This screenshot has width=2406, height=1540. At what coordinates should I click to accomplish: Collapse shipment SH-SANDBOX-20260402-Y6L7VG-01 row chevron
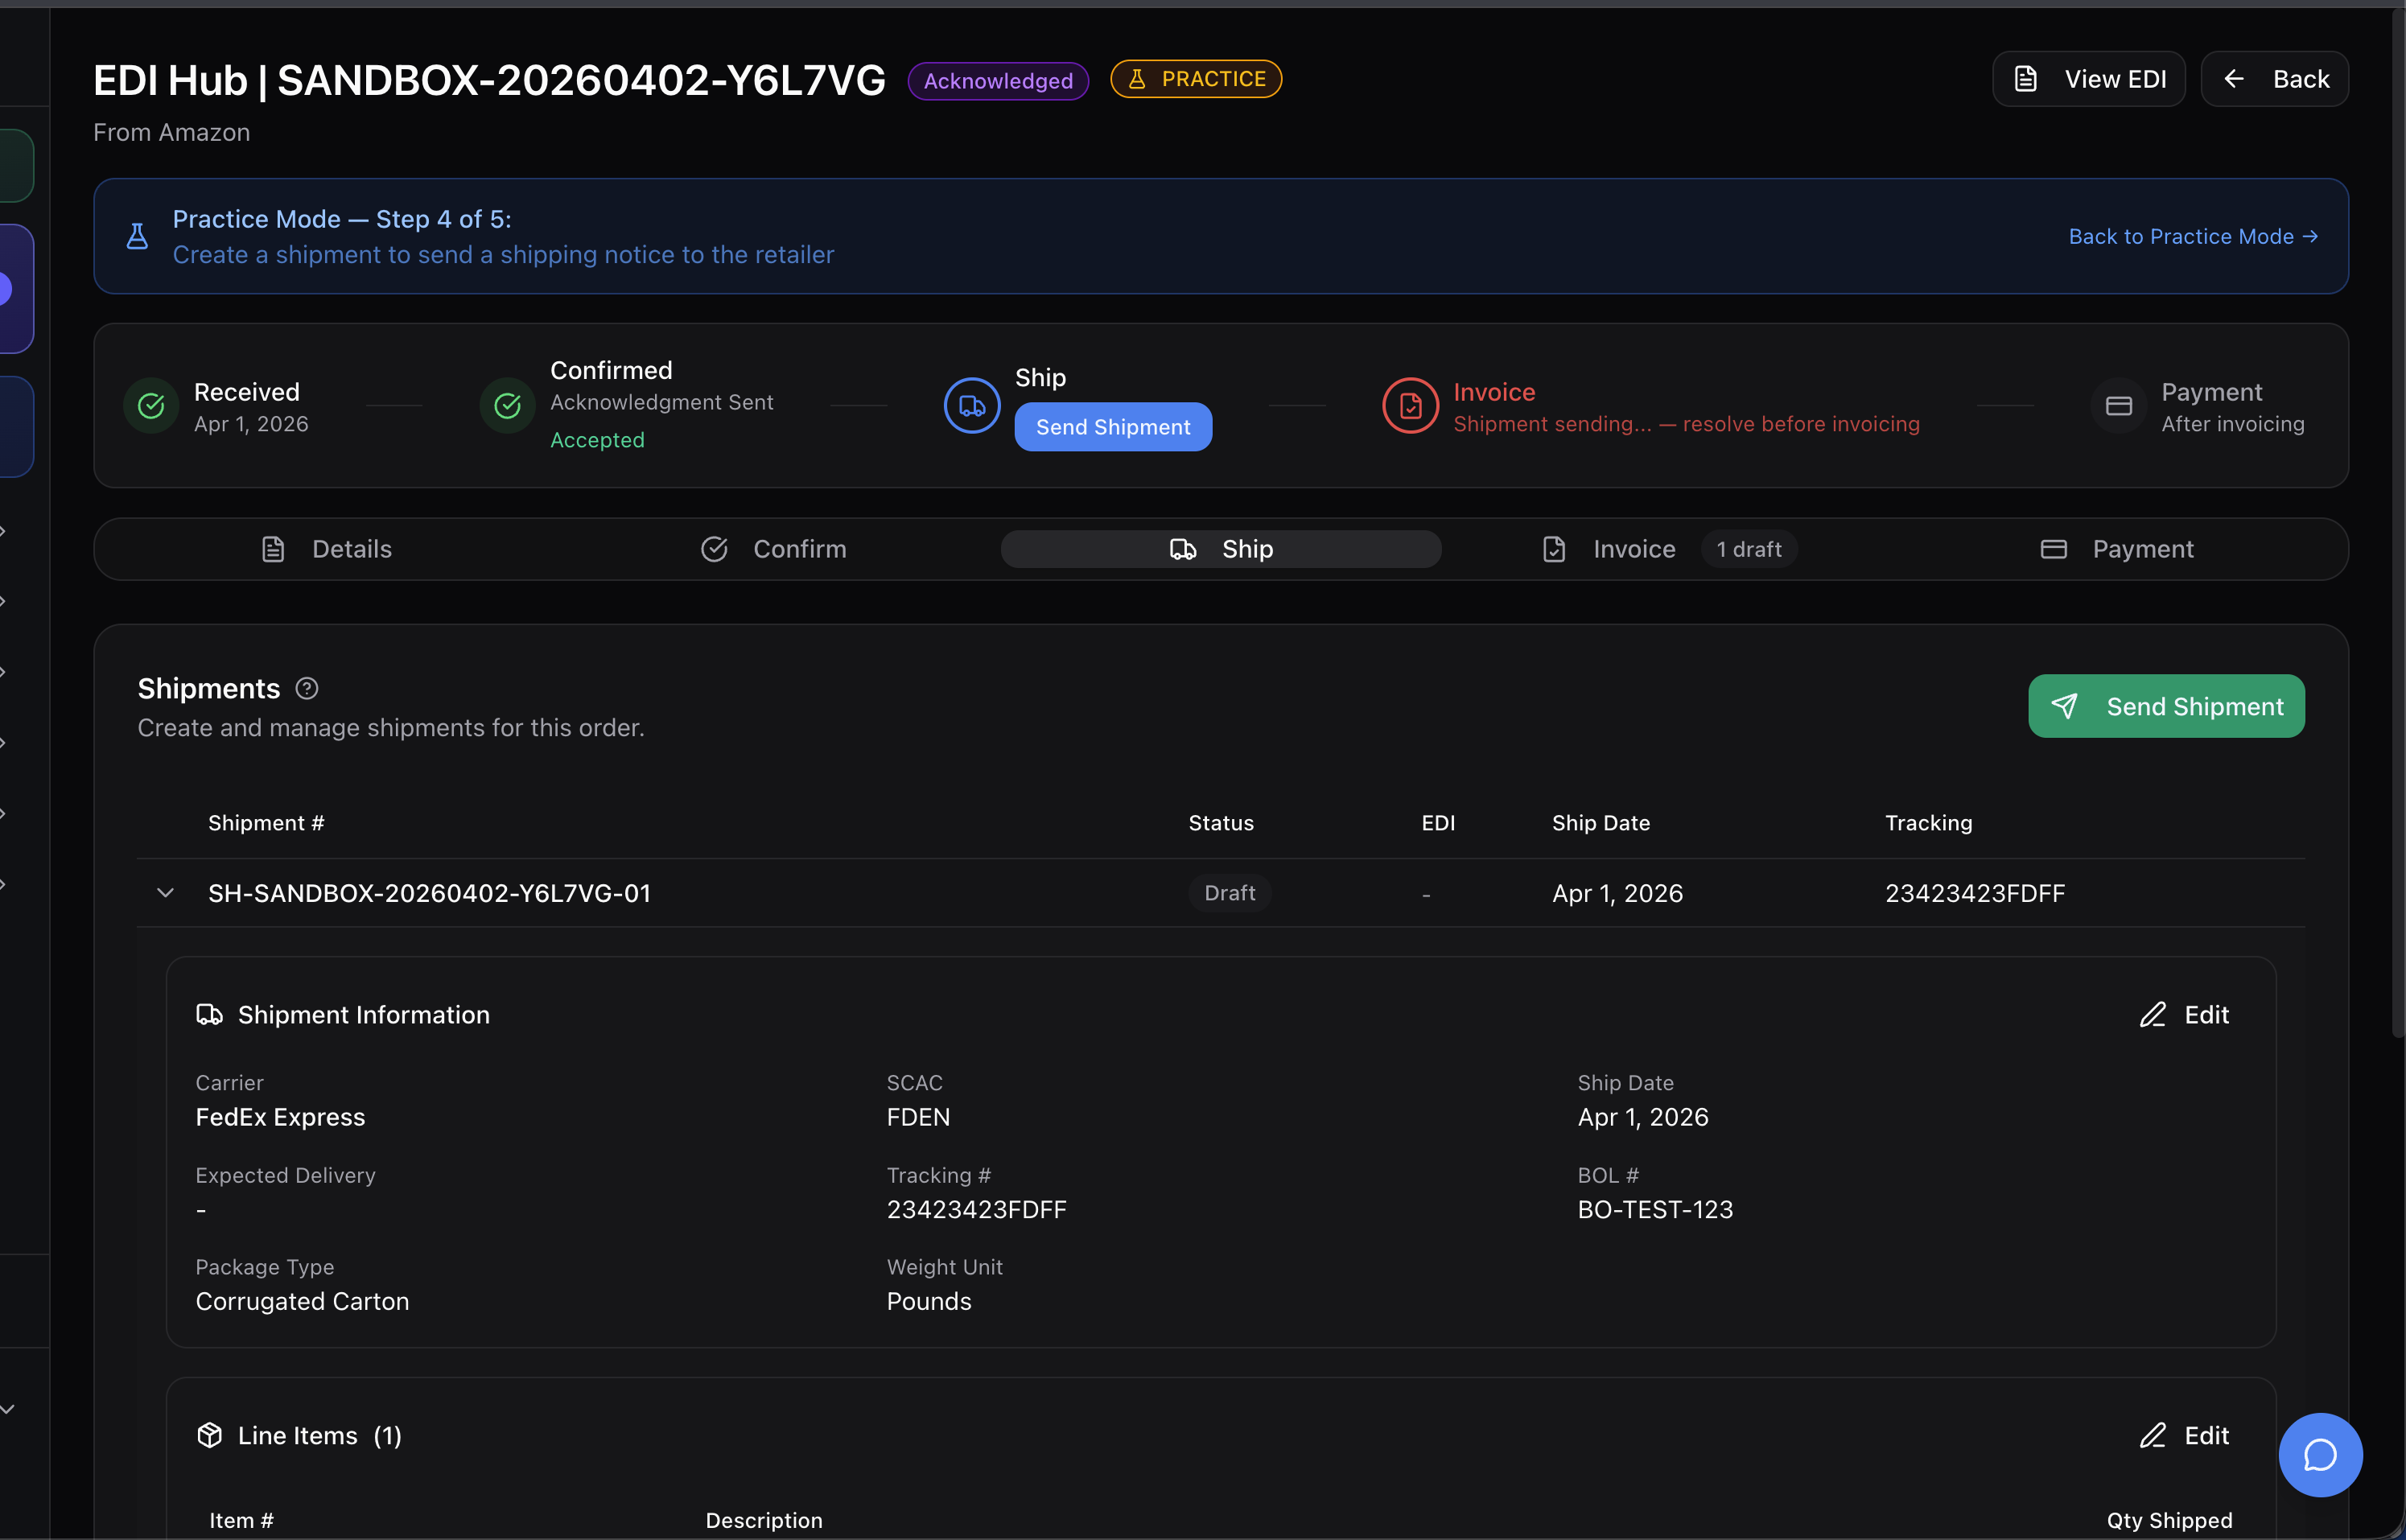pyautogui.click(x=165, y=893)
